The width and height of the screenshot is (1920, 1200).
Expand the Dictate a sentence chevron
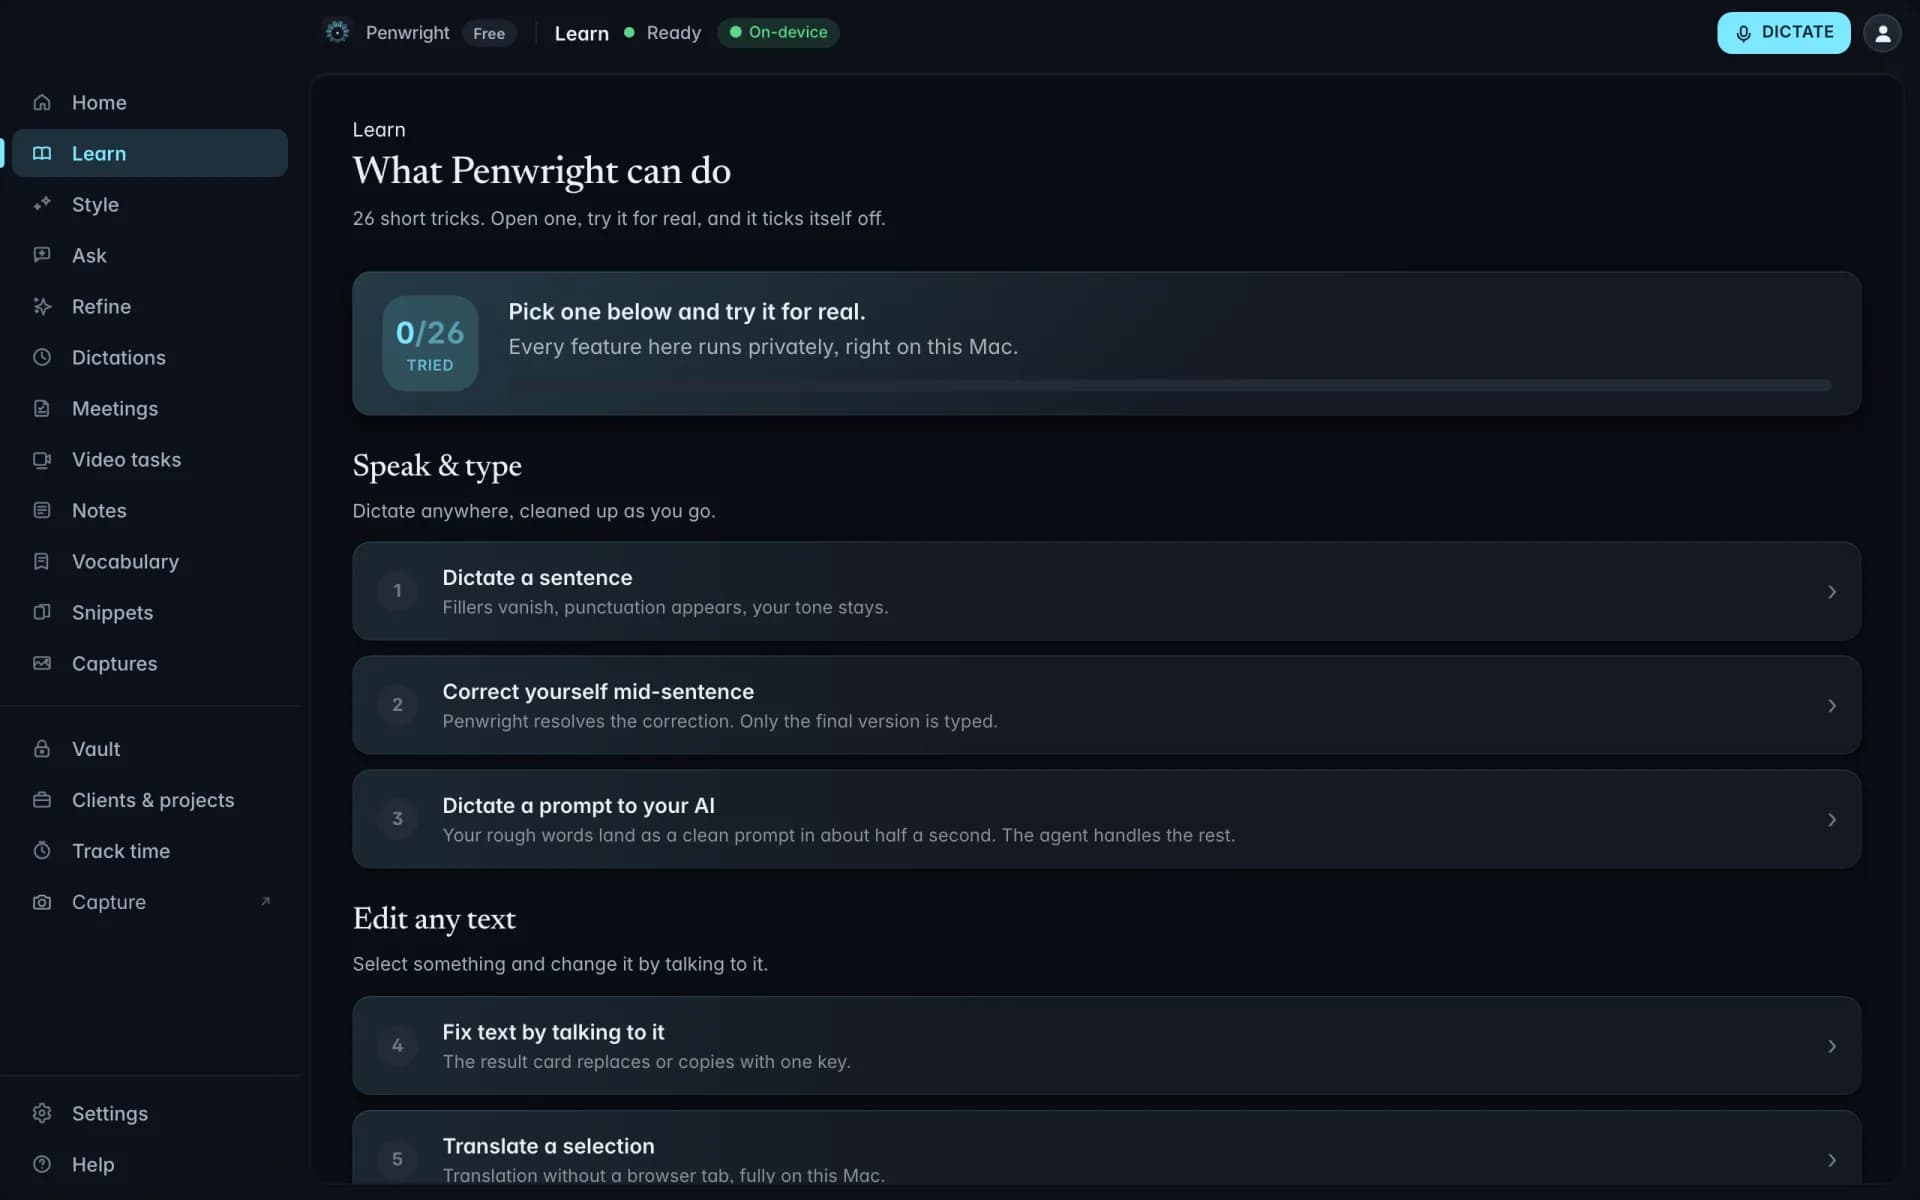(1831, 592)
